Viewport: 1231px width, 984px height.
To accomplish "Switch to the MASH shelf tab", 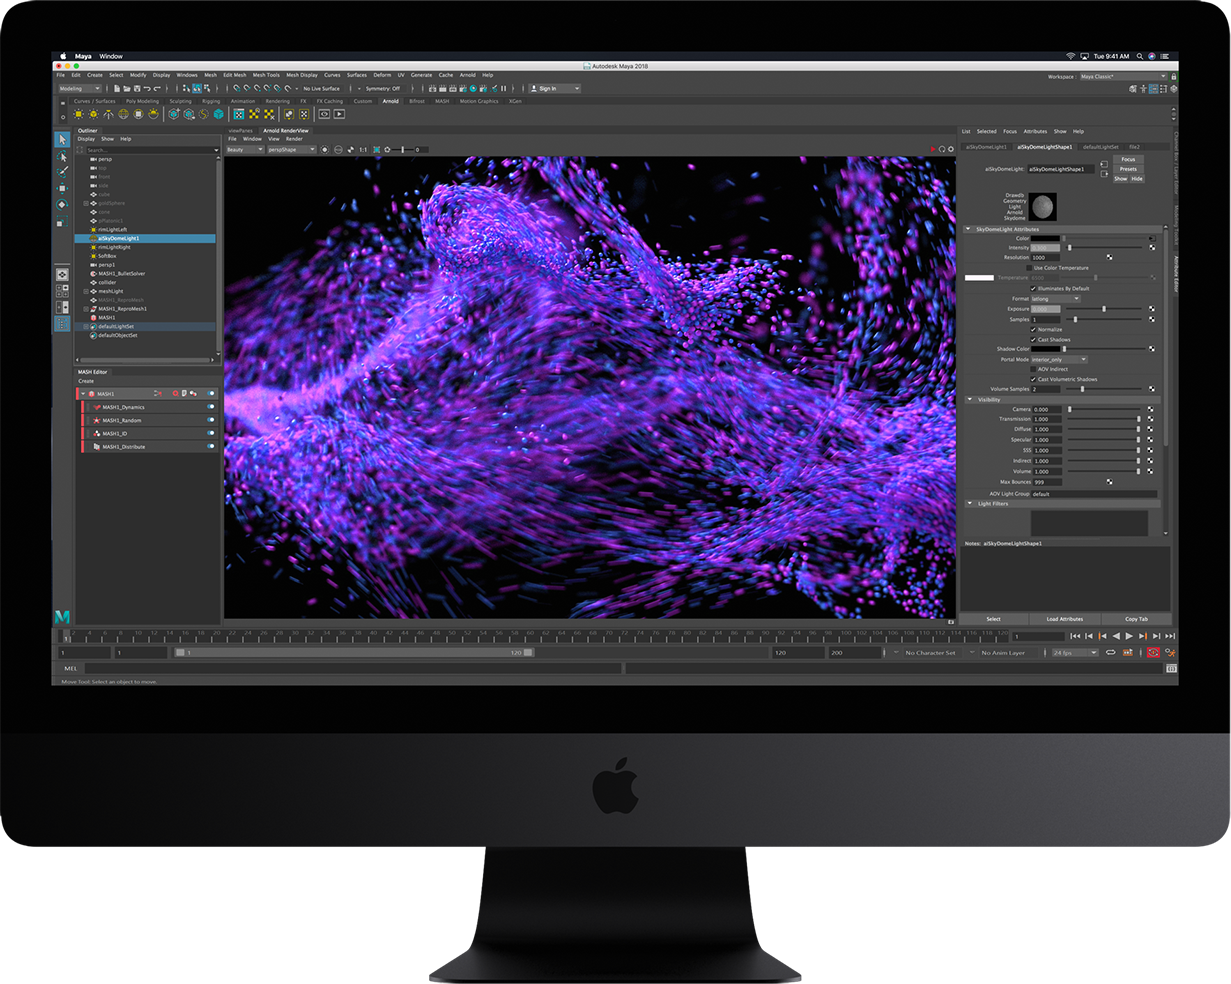I will click(442, 101).
